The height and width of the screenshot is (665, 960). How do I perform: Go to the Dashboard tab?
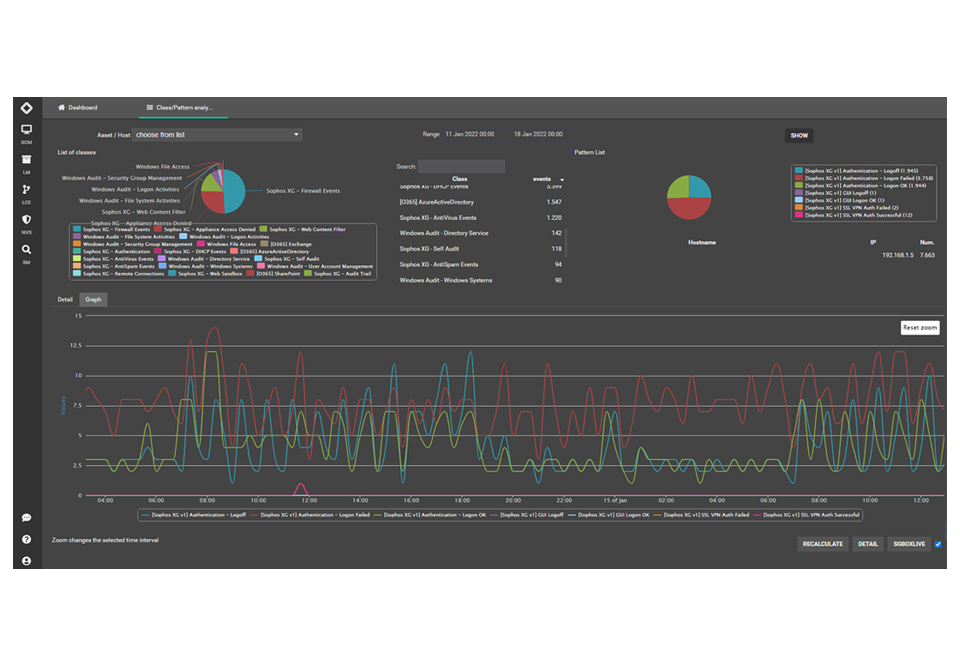click(x=78, y=108)
